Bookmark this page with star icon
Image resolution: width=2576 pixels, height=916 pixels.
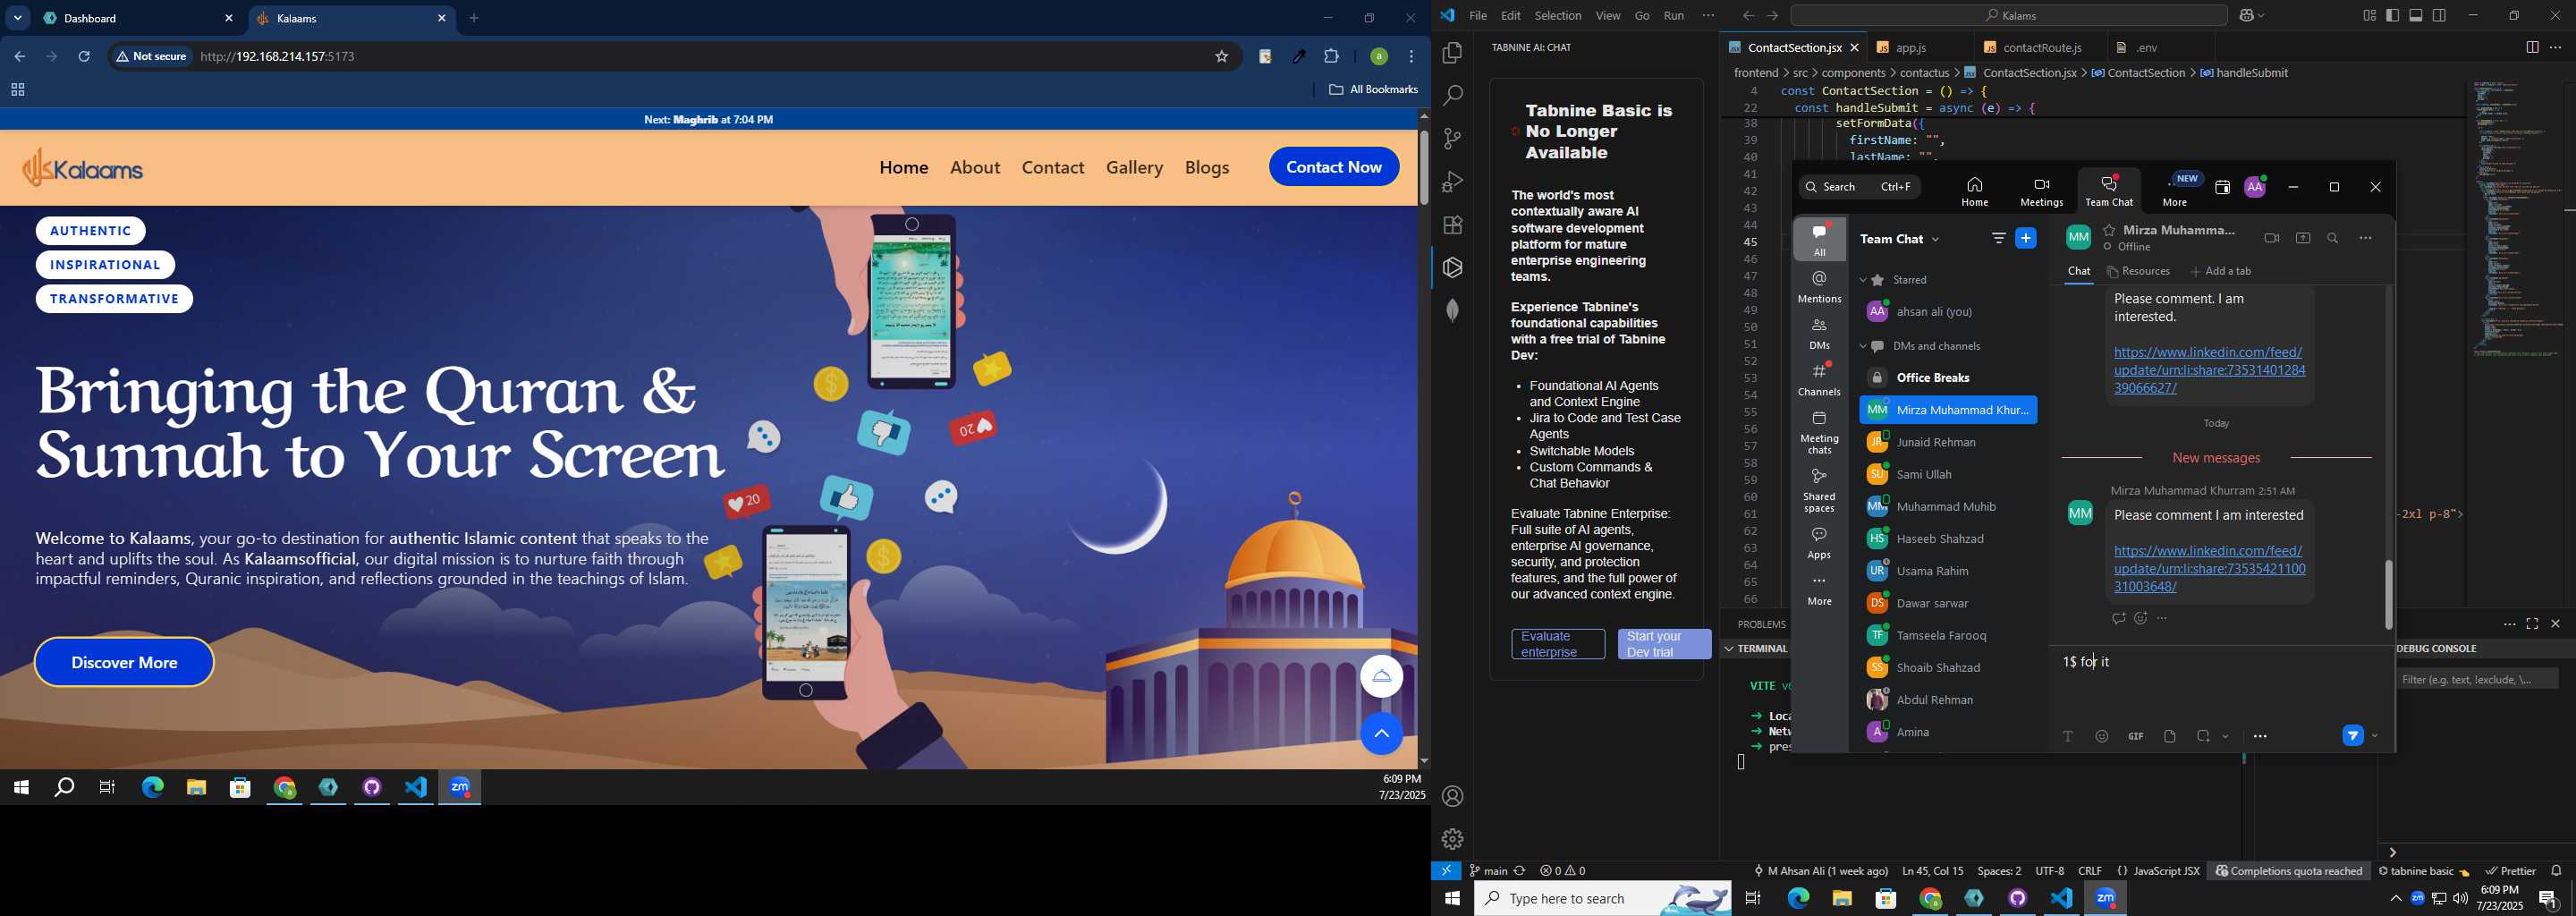click(x=1221, y=57)
